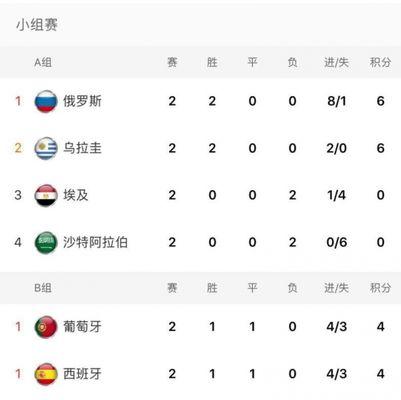Open the 沙特阿拉伯 team name
Screen dimensions: 401x400
[95, 242]
